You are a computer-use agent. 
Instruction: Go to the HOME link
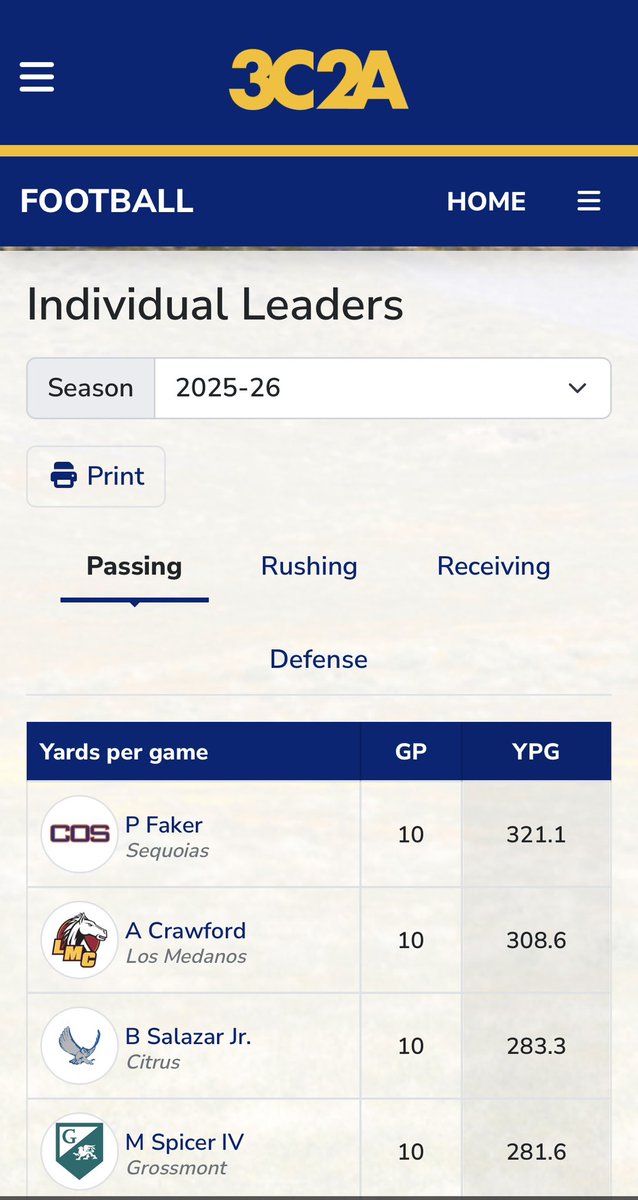pos(486,201)
